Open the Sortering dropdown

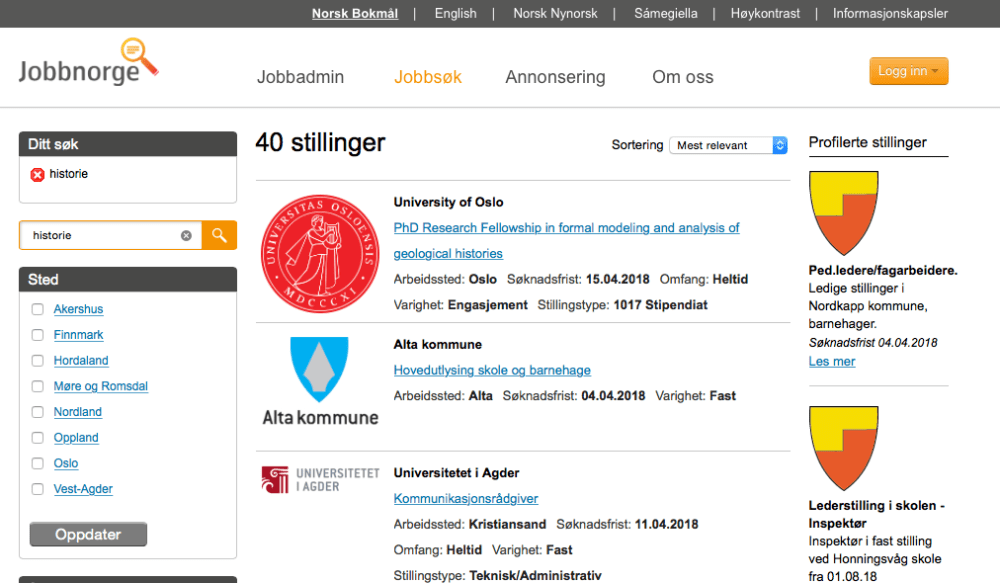pyautogui.click(x=730, y=145)
